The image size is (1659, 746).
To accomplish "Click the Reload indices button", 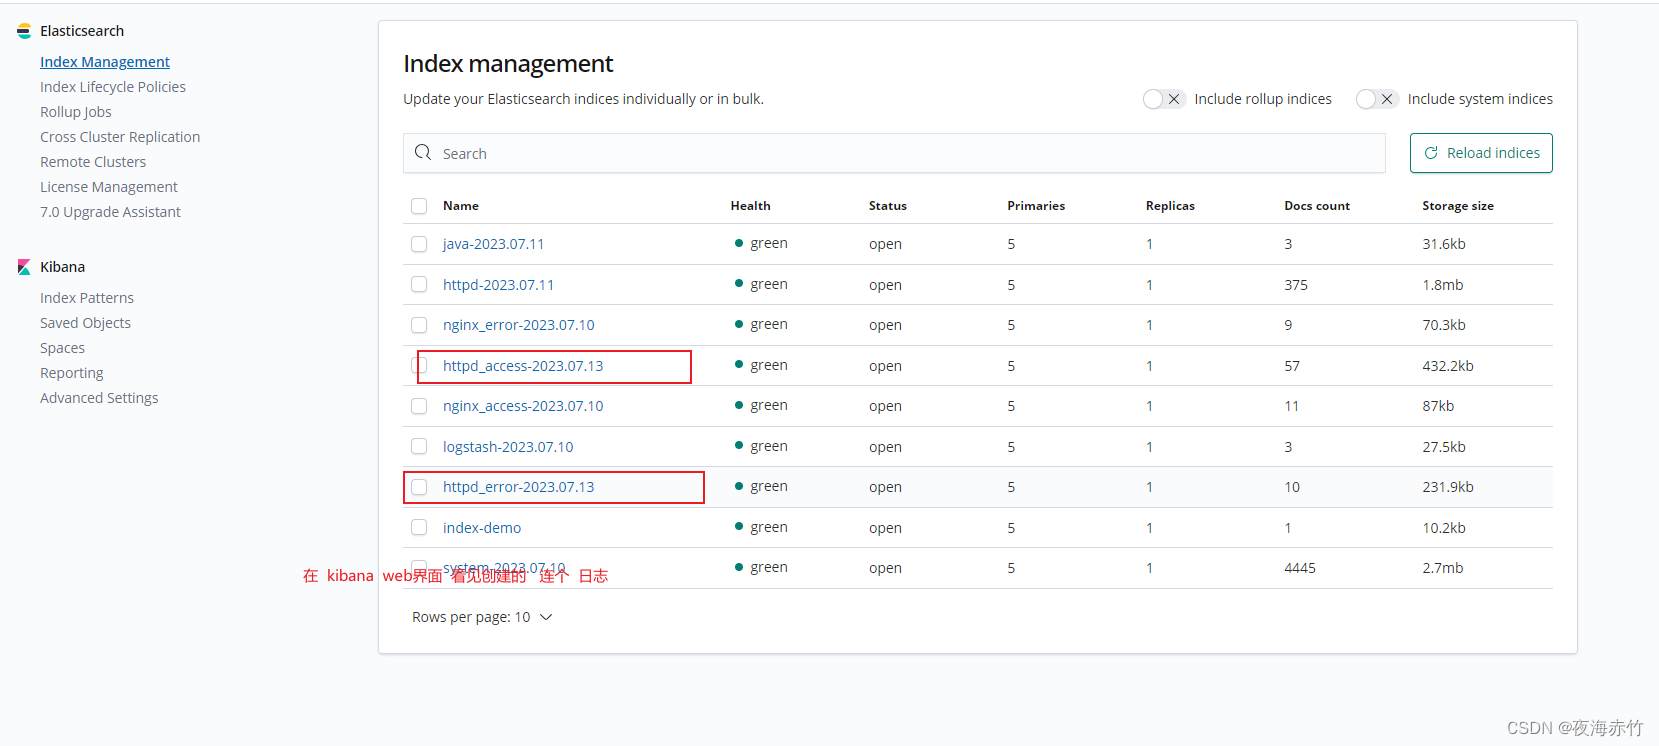I will pyautogui.click(x=1481, y=153).
